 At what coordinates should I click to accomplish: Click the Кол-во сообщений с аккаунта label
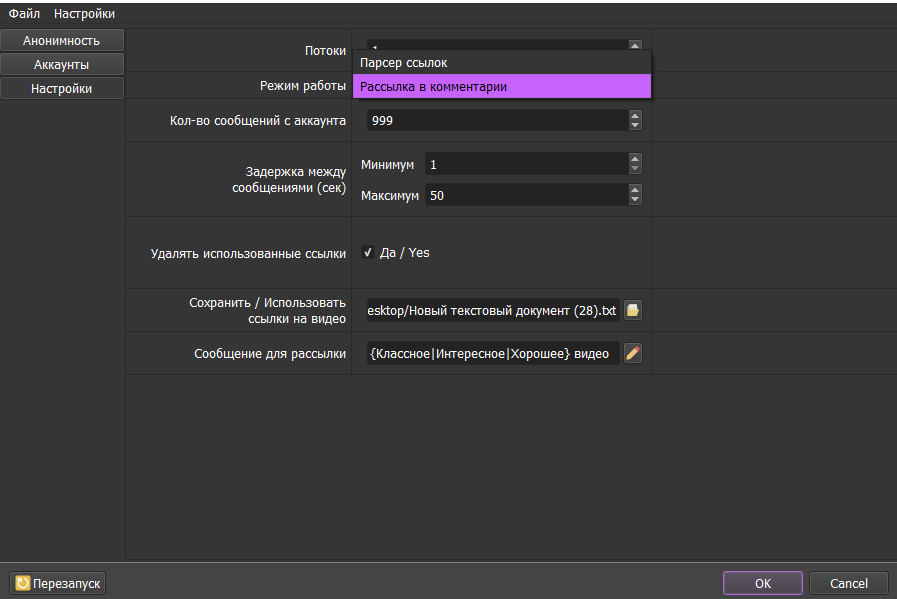pos(257,121)
